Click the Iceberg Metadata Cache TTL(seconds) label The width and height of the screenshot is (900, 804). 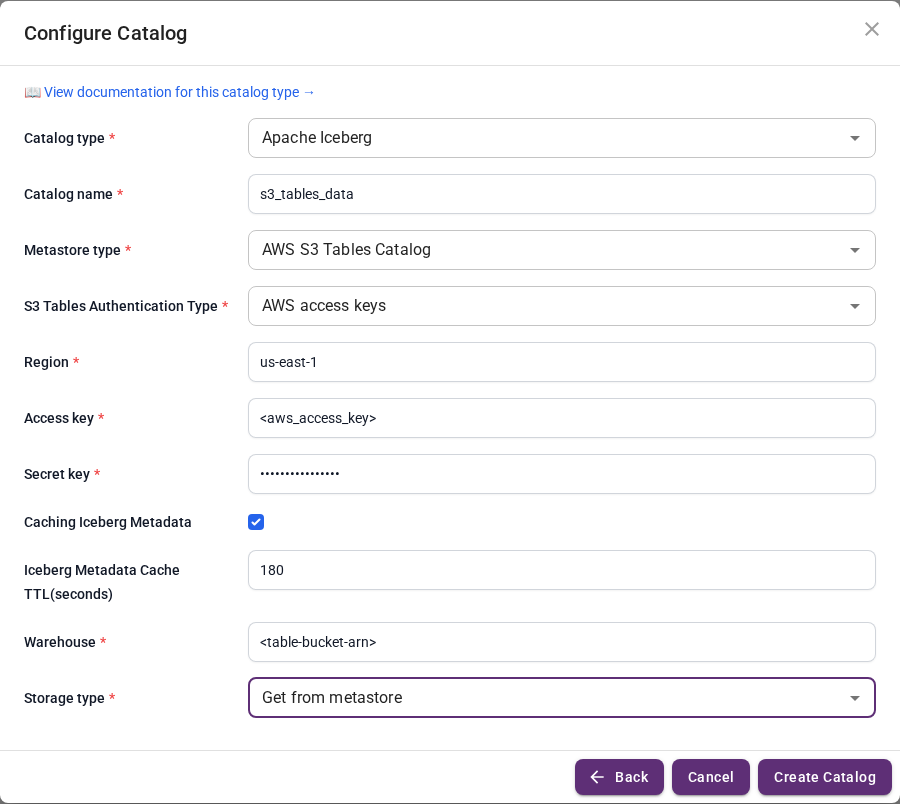102,582
